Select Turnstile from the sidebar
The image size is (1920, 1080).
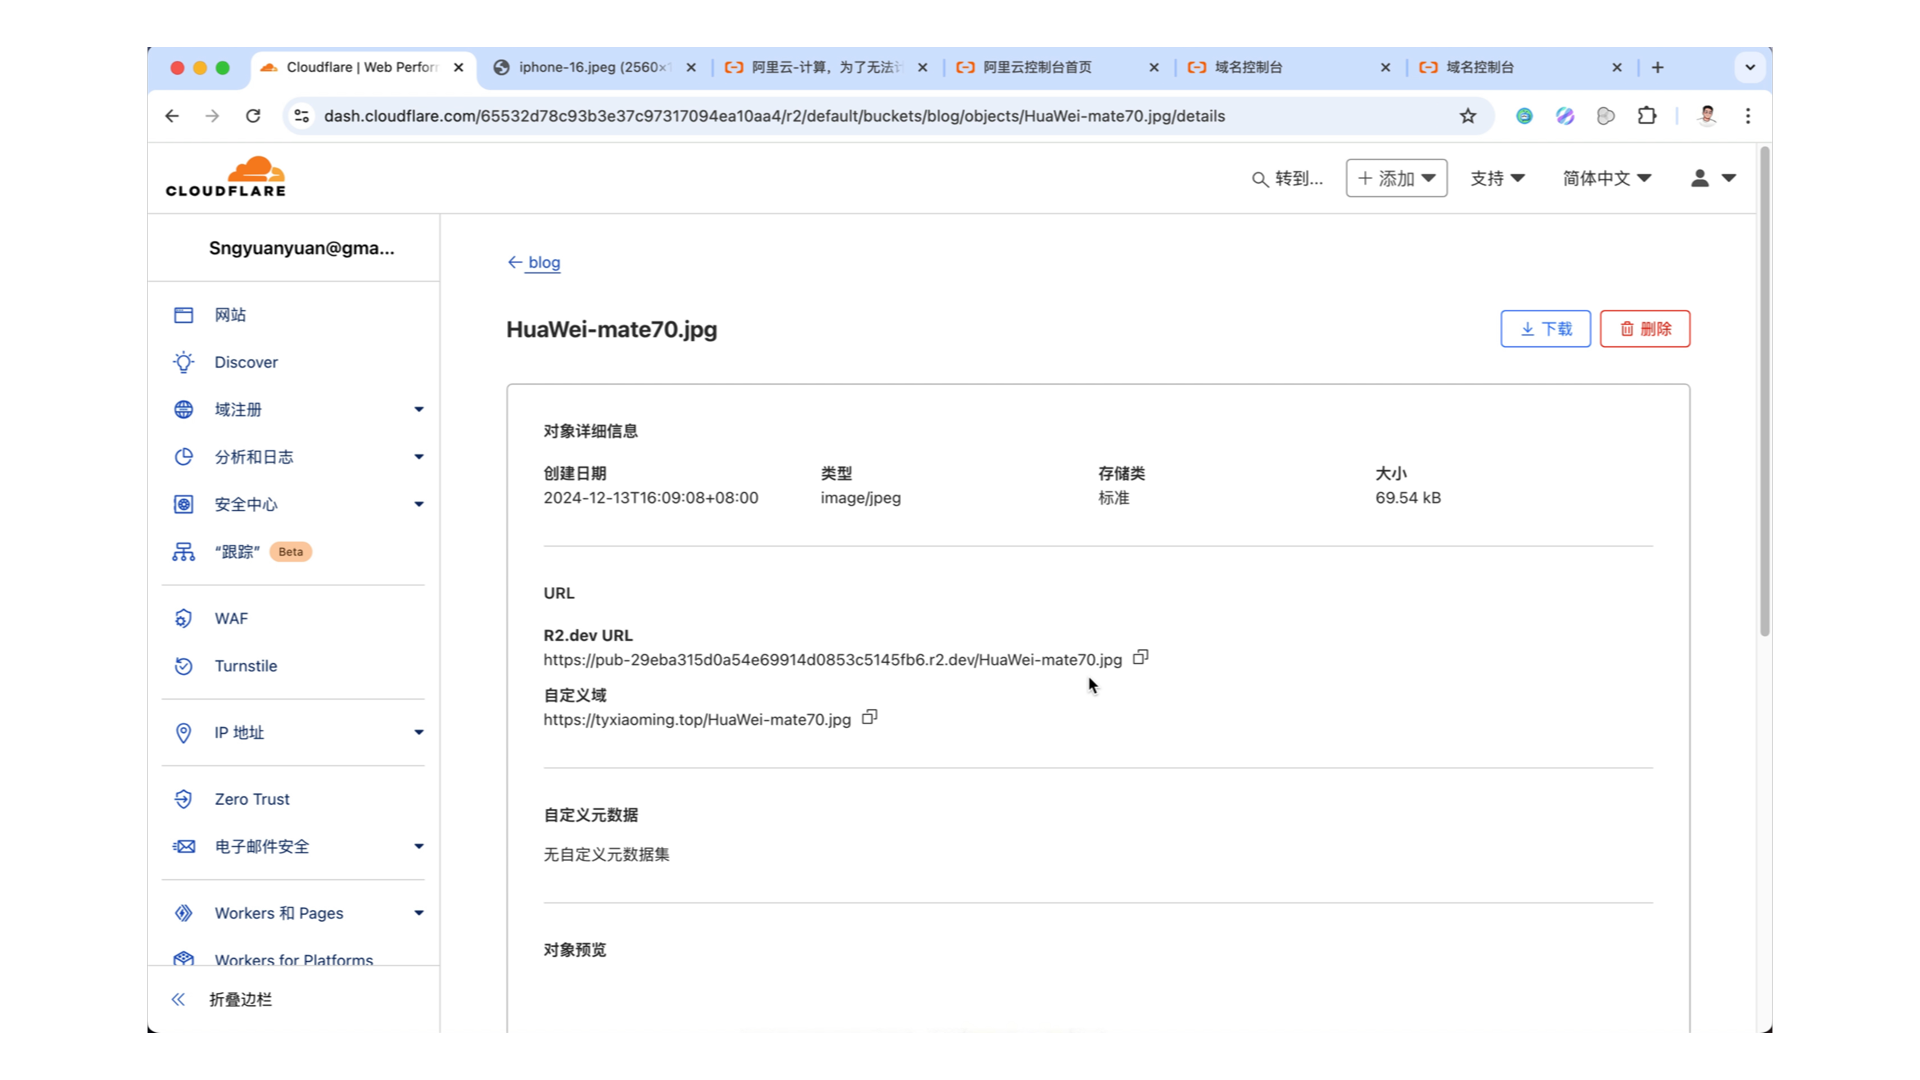(244, 665)
